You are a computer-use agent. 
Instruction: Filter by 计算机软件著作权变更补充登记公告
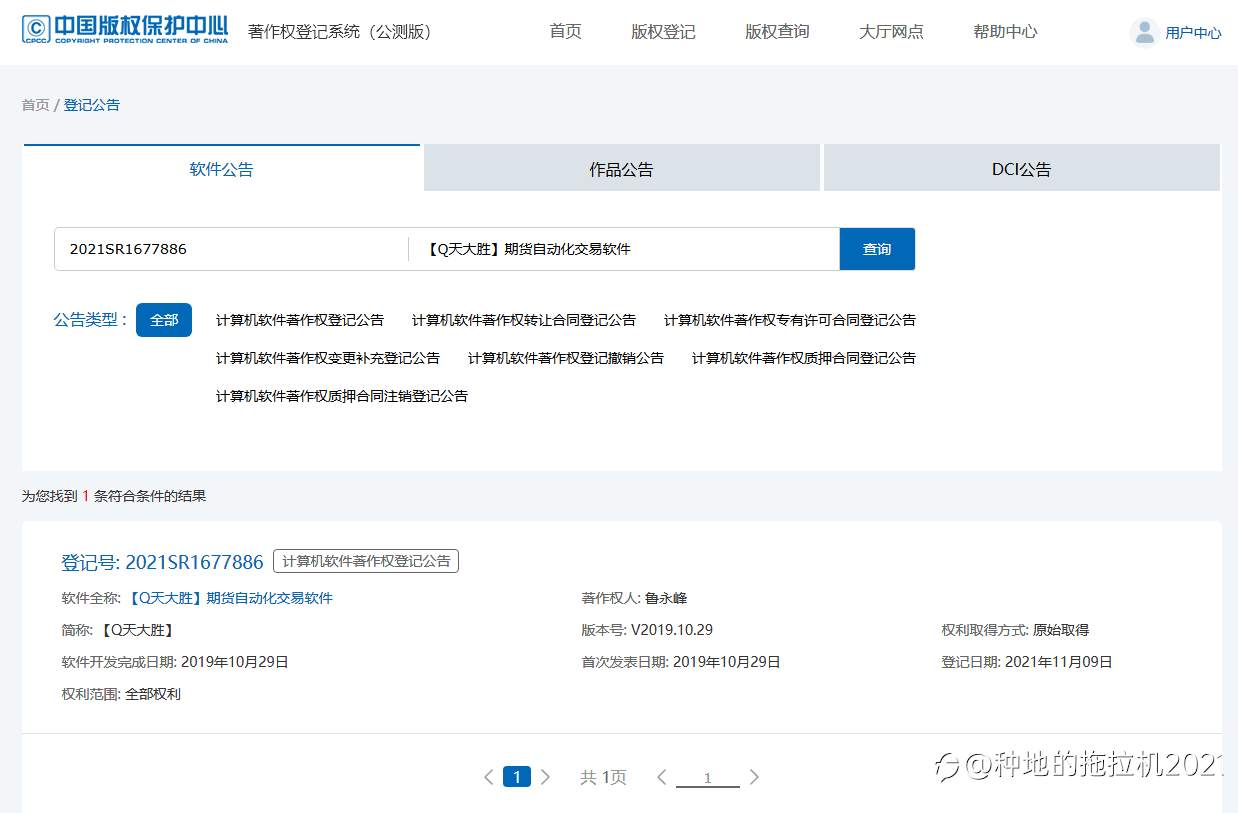[x=328, y=358]
